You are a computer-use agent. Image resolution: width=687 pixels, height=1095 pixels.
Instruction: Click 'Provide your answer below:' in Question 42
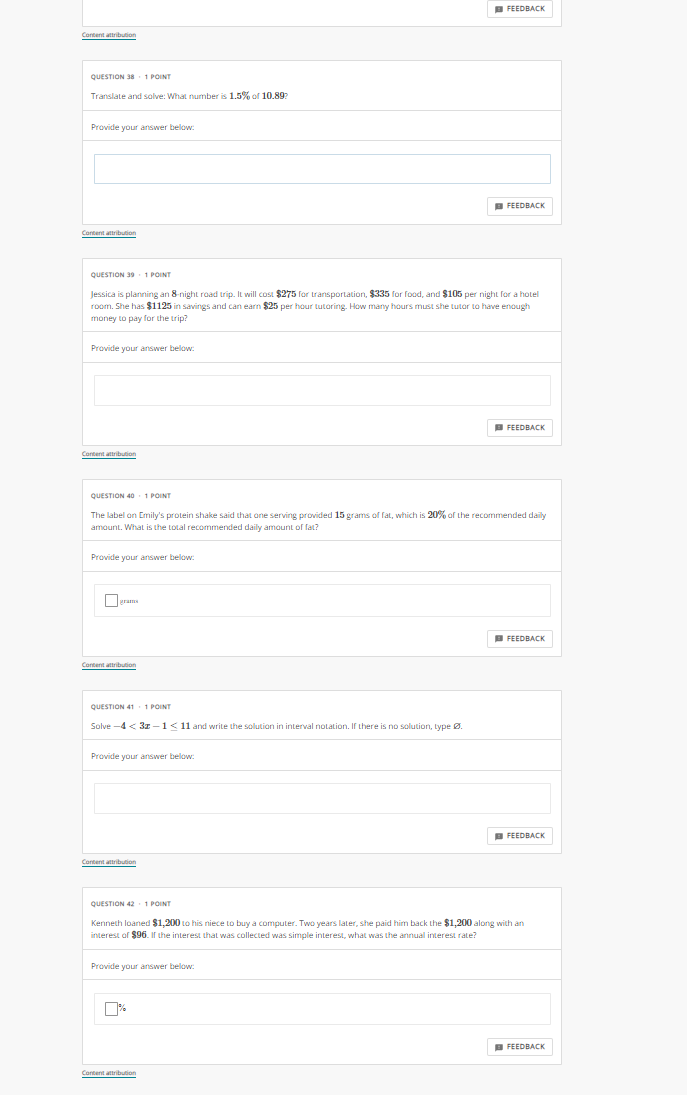pyautogui.click(x=142, y=967)
